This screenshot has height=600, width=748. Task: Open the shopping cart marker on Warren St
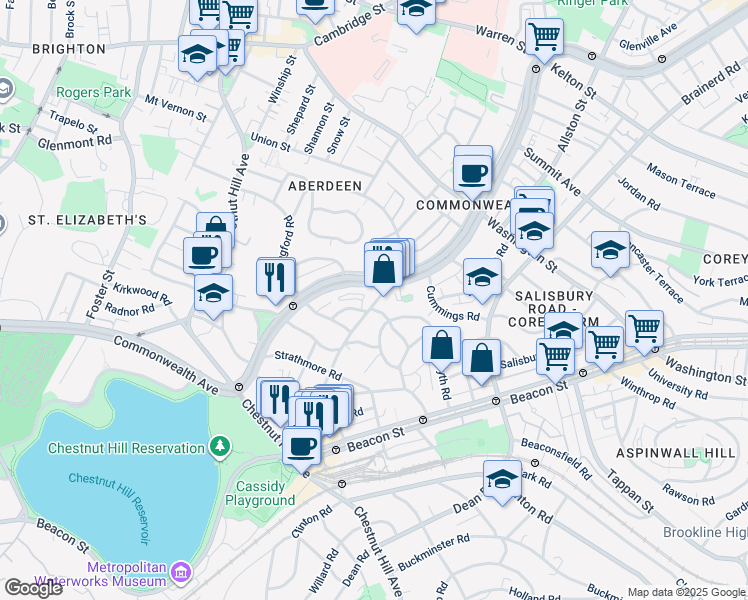544,38
